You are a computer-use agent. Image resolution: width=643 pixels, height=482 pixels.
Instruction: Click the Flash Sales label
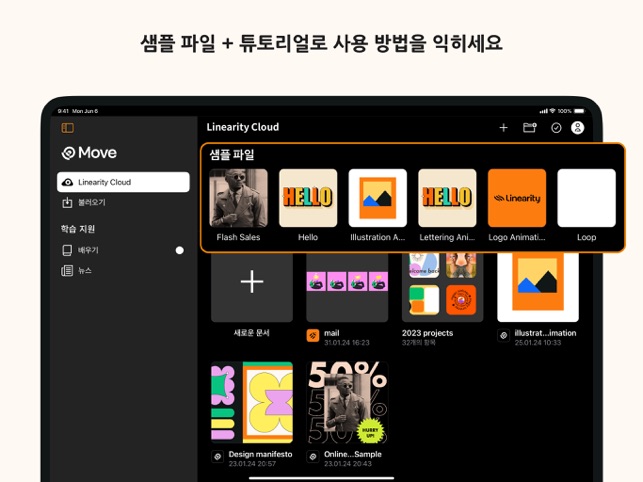click(238, 237)
